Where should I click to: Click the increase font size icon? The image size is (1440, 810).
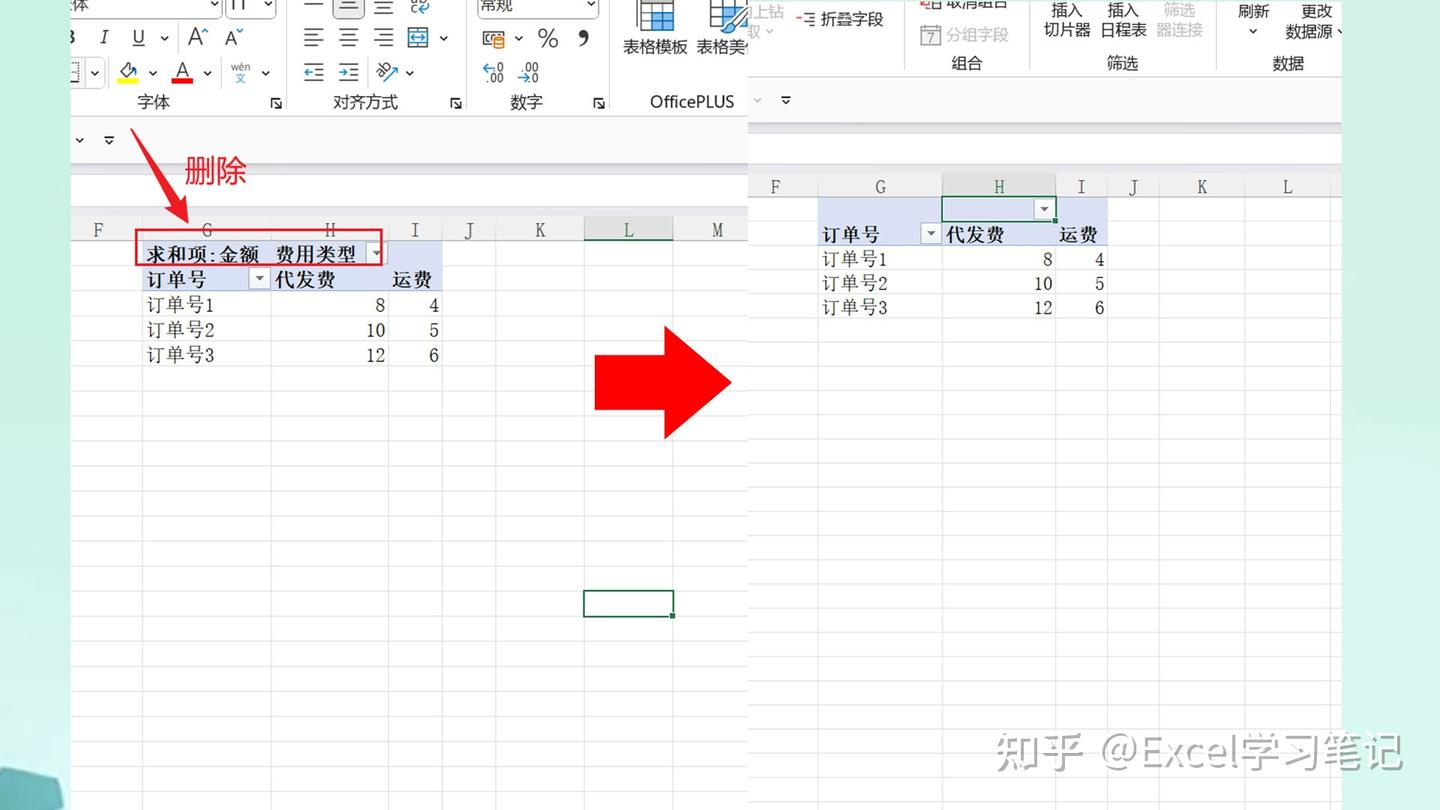point(195,35)
